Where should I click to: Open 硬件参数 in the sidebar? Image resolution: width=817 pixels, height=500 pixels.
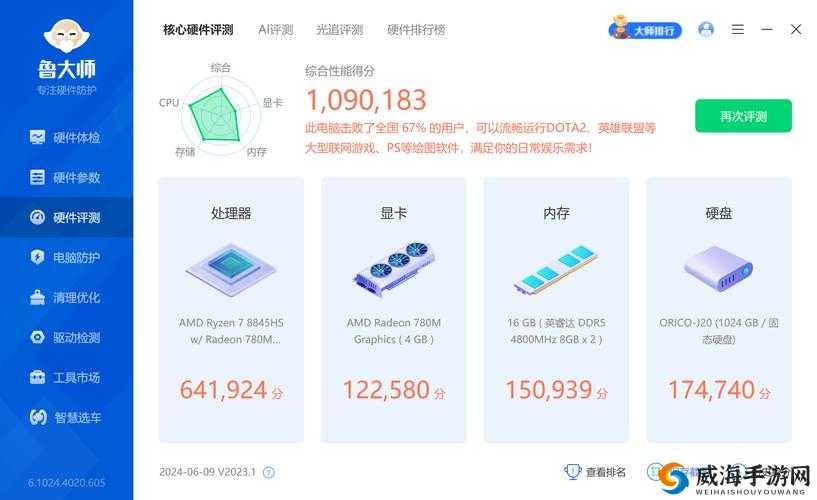(65, 178)
